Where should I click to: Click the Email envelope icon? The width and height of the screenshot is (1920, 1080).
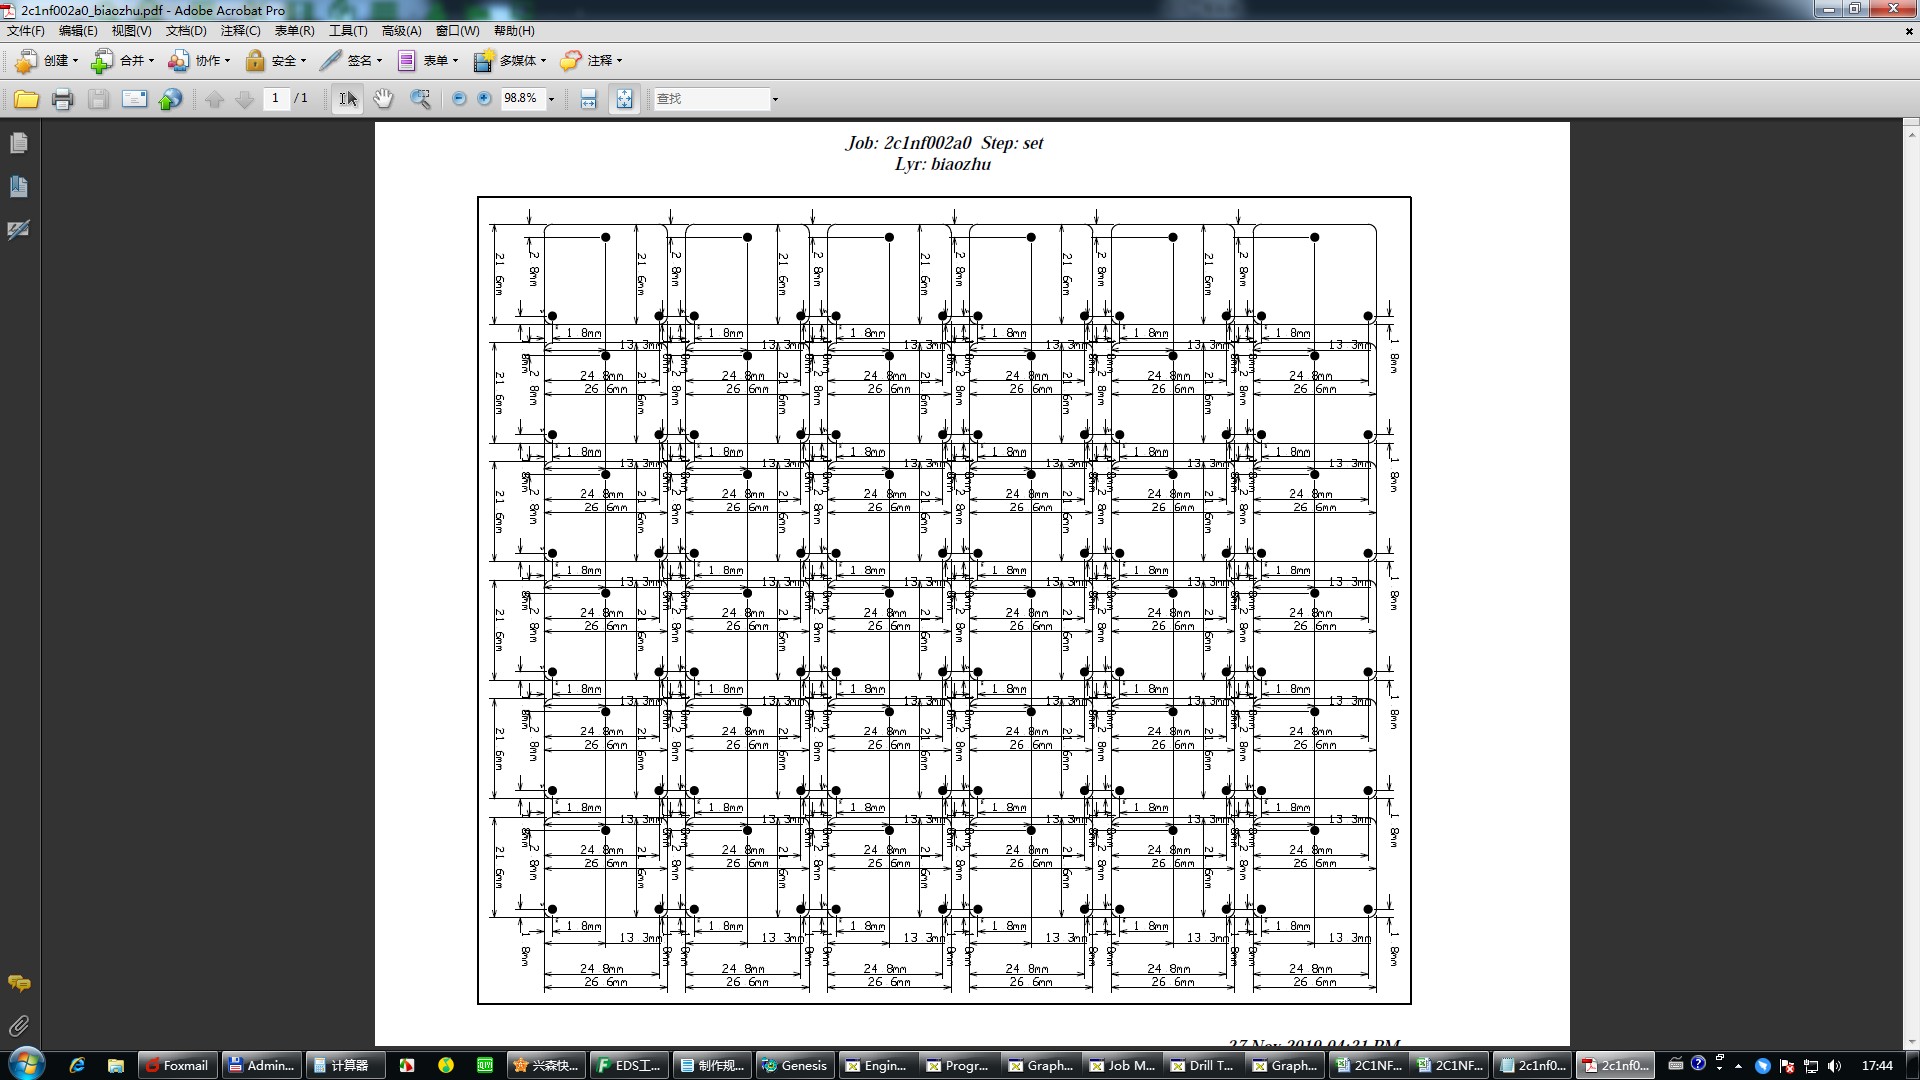pos(134,99)
